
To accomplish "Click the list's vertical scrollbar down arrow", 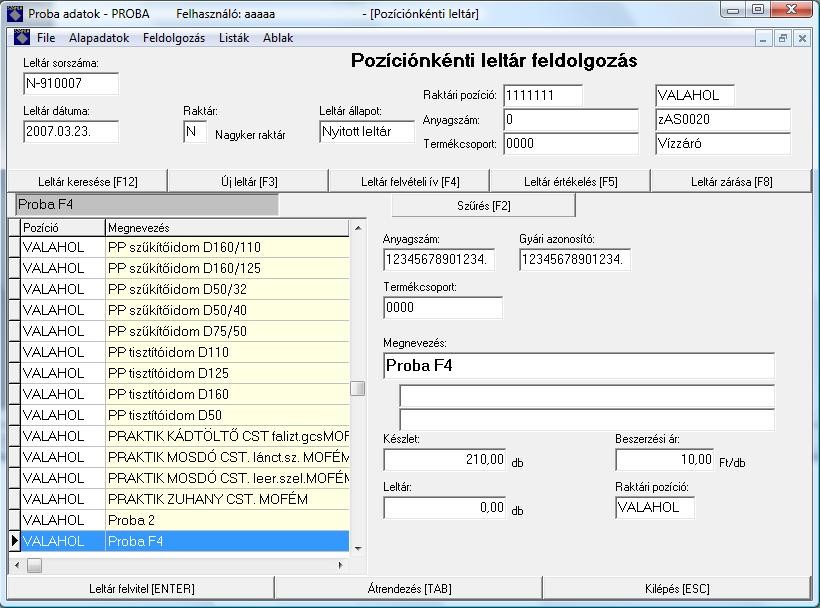I will click(x=357, y=549).
